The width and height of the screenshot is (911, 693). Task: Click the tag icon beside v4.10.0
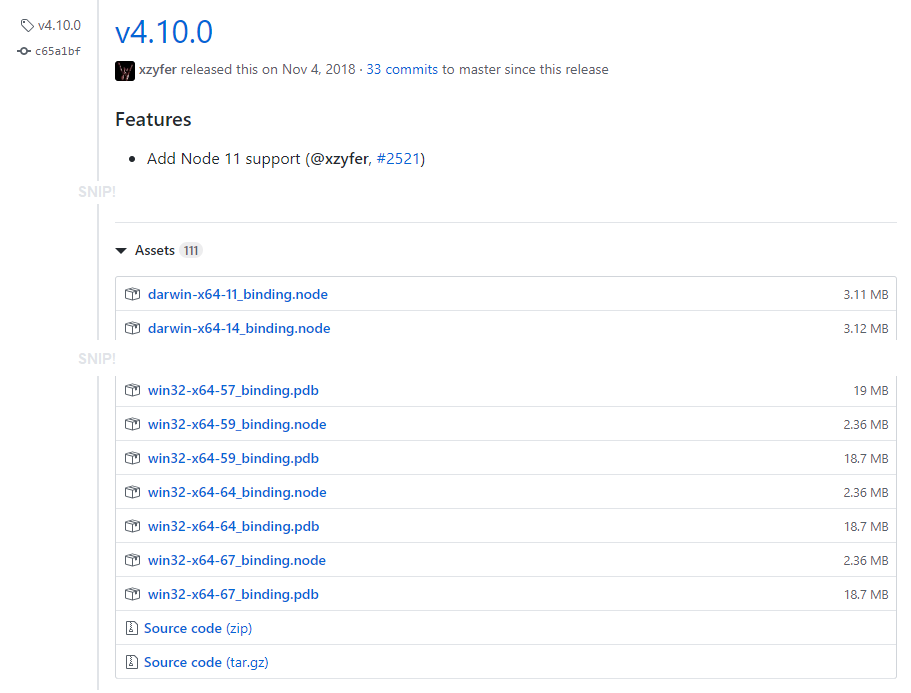25,24
